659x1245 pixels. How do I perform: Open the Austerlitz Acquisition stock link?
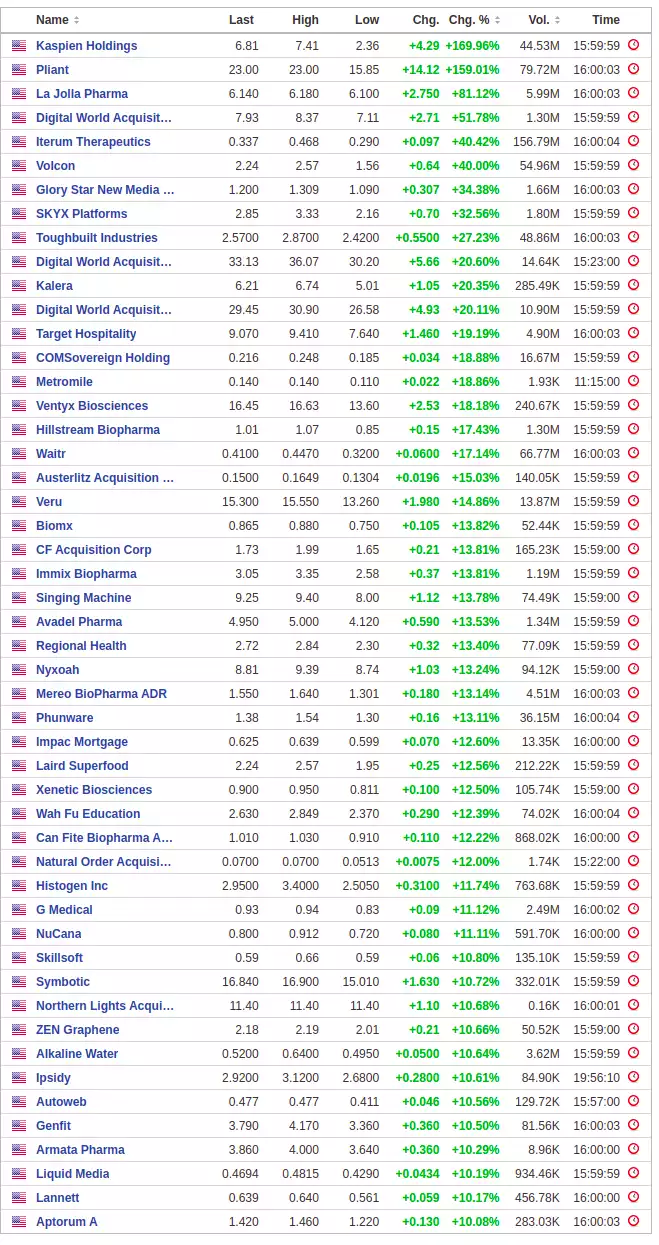[x=105, y=478]
